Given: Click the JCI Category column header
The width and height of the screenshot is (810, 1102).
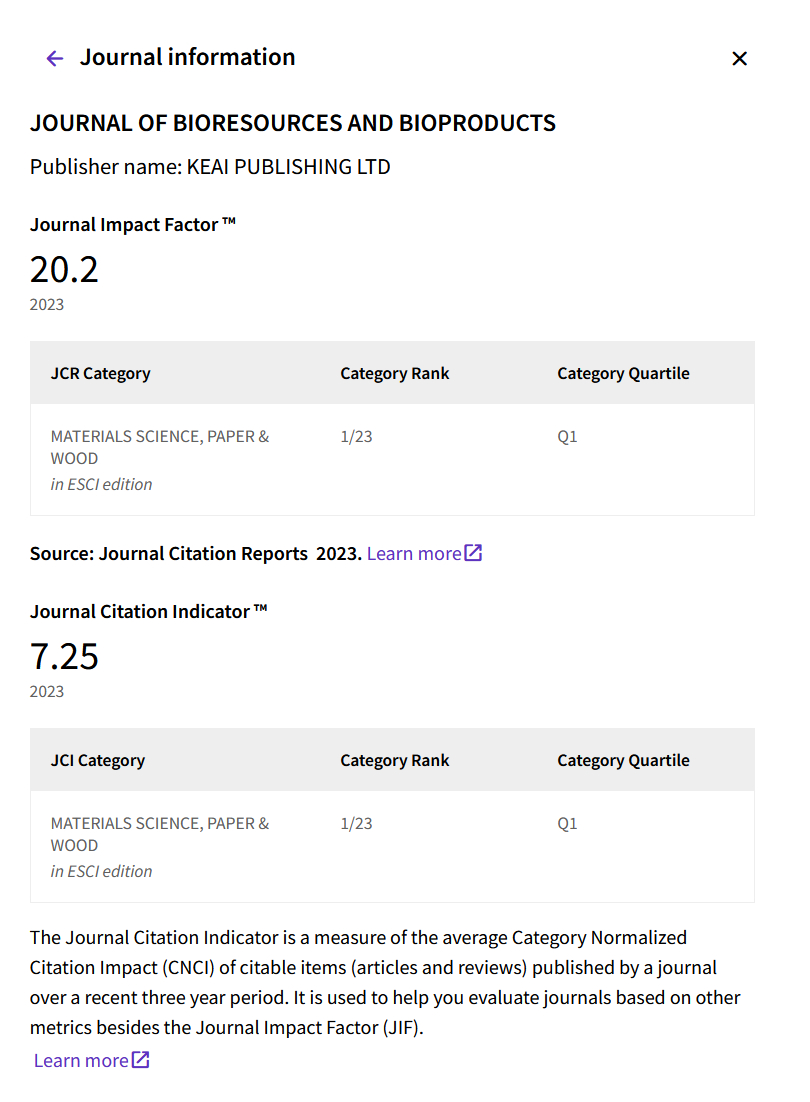Looking at the screenshot, I should click(x=98, y=760).
